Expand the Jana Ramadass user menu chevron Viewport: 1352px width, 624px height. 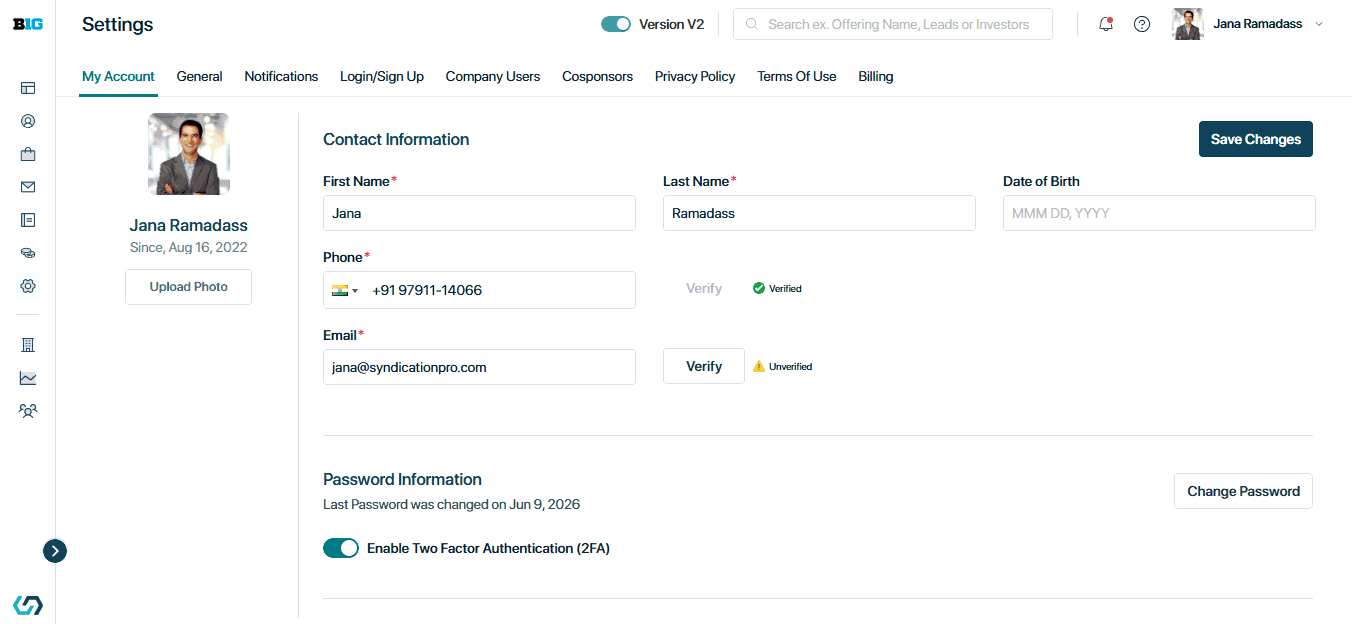[x=1319, y=24]
